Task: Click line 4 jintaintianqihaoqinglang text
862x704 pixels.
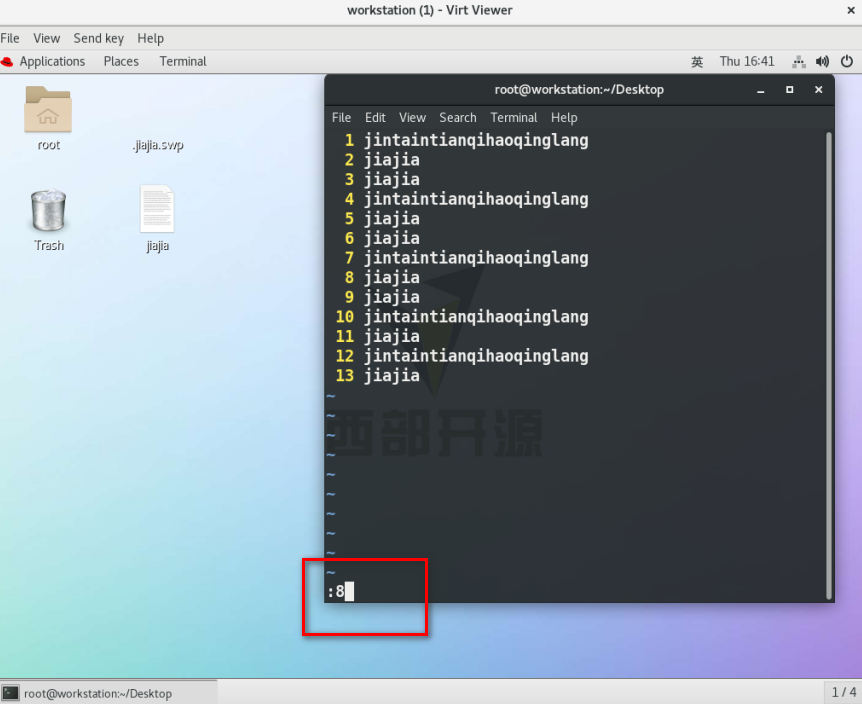Action: point(476,199)
